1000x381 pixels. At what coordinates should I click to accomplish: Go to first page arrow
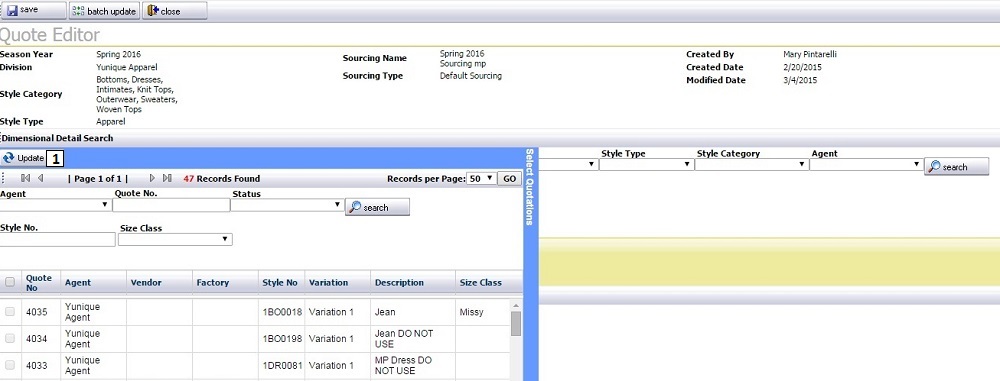(x=26, y=179)
